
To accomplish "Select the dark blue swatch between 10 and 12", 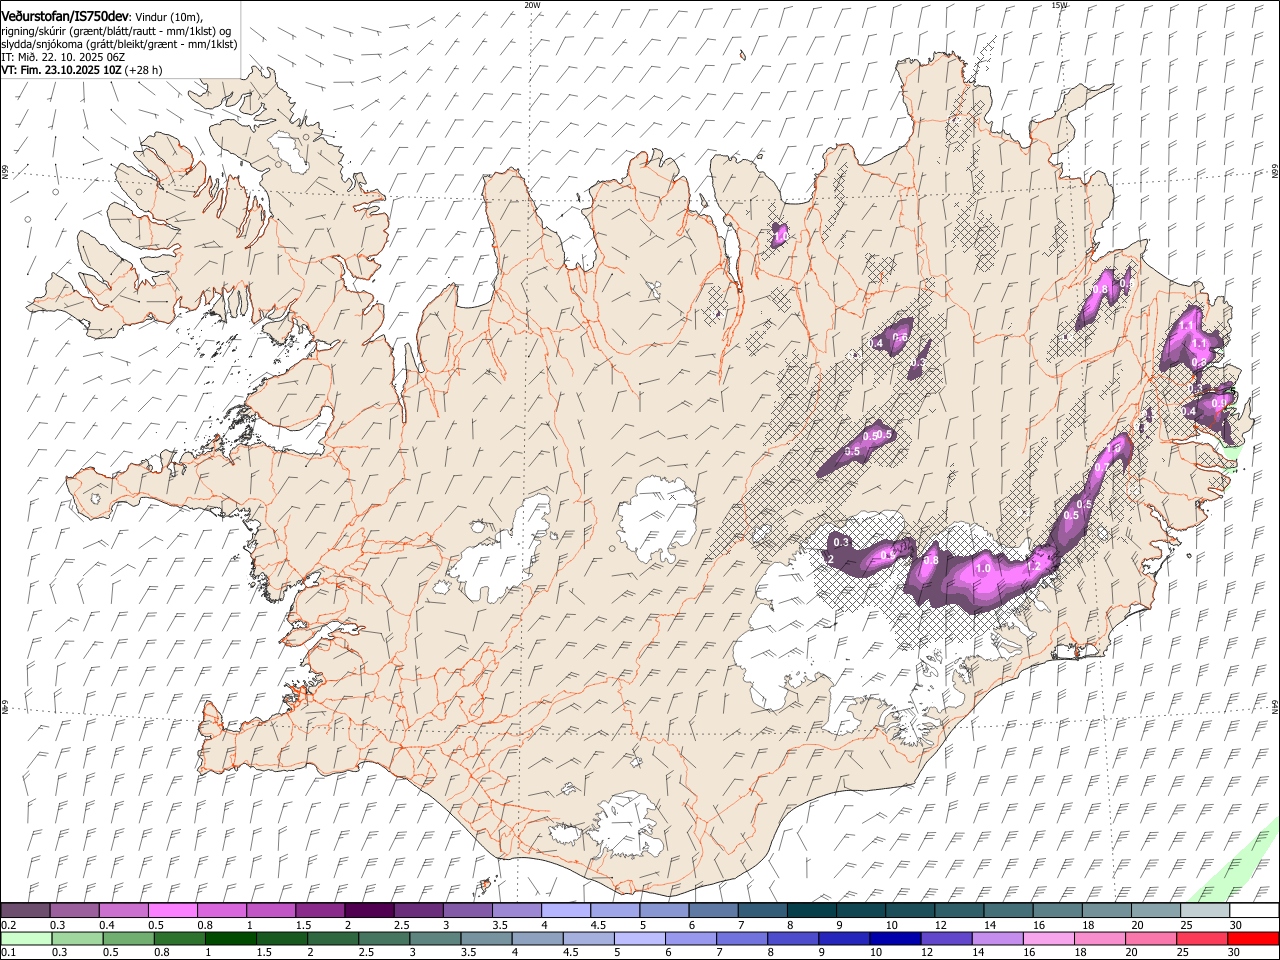I will (x=893, y=938).
